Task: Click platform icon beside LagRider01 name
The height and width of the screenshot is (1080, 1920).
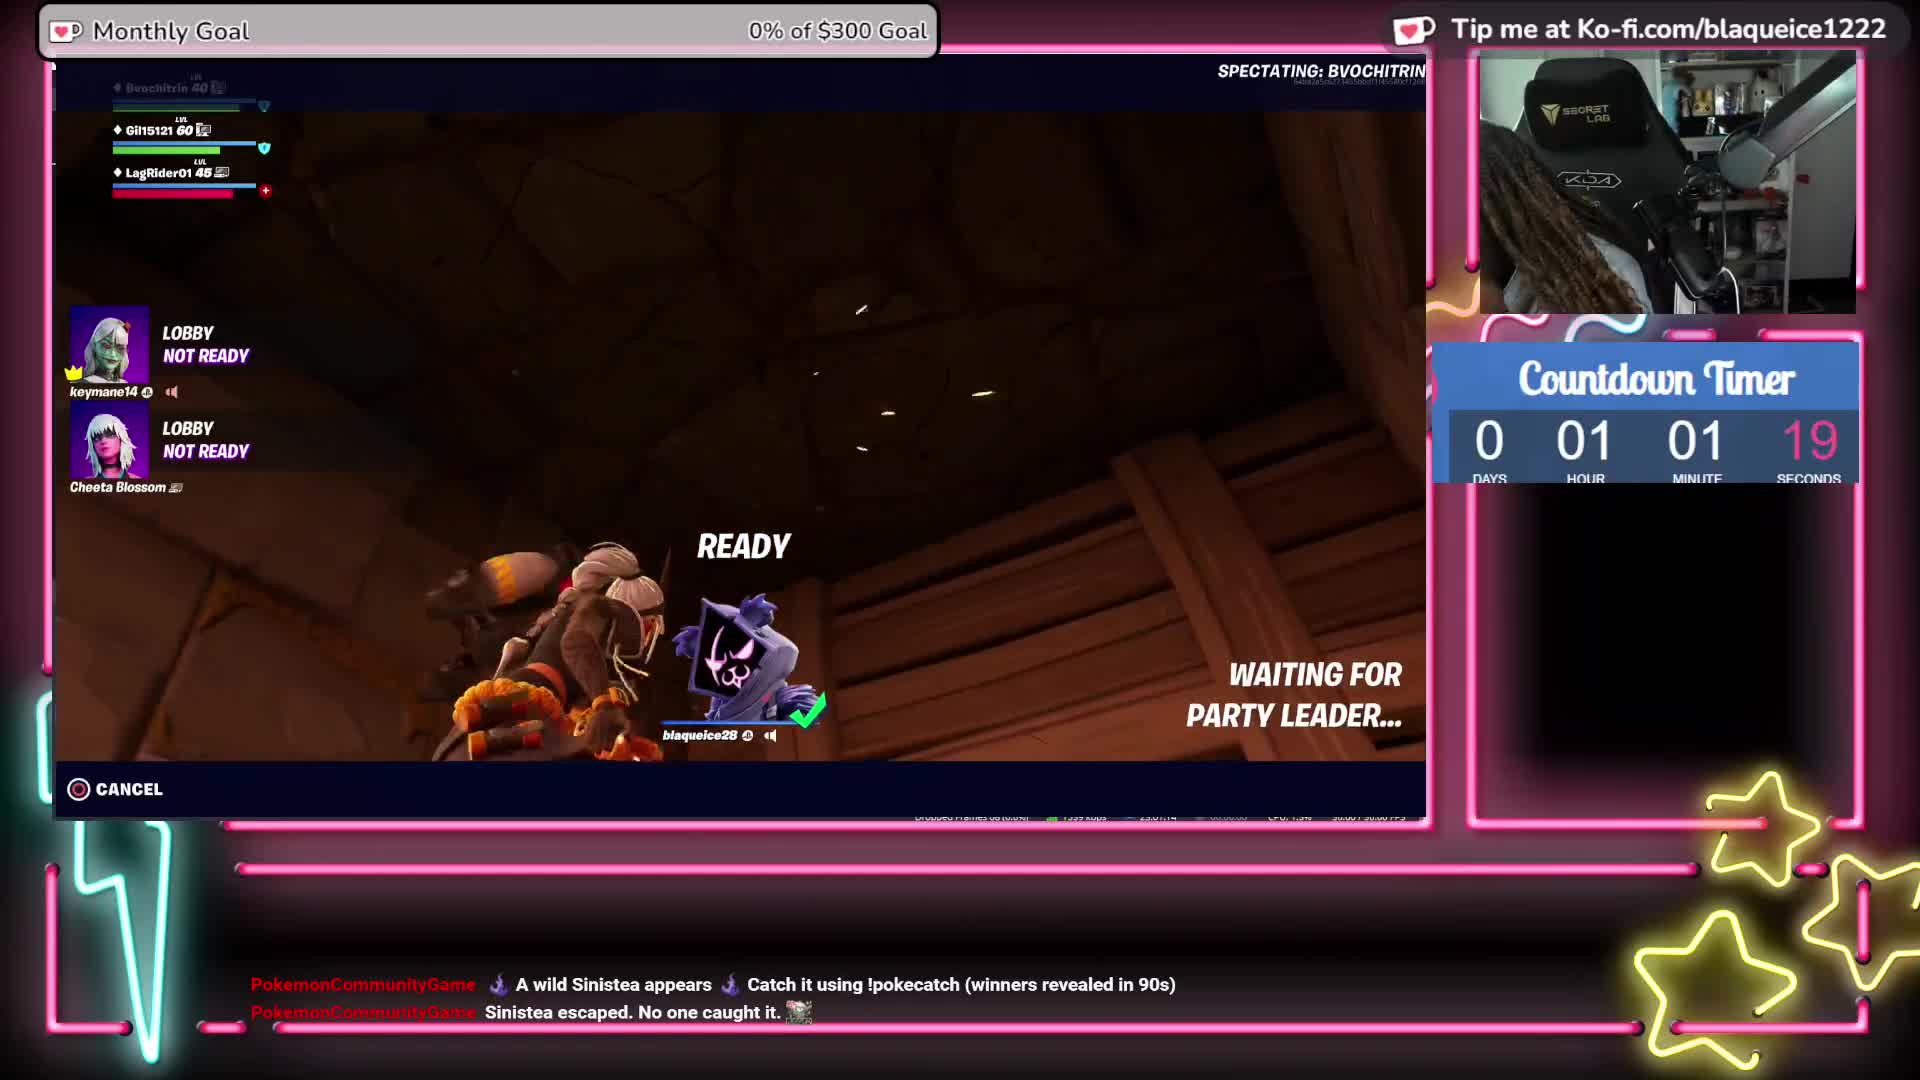Action: pos(222,173)
